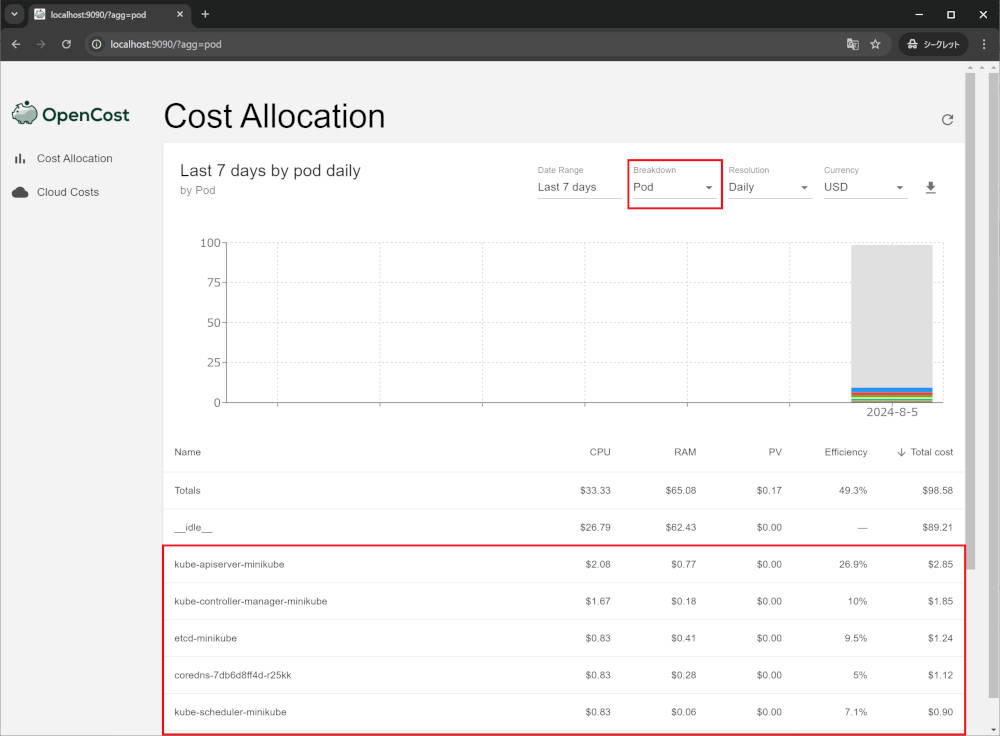Screen dimensions: 1000x736
Task: Open the translate page icon in address bar
Action: (x=853, y=44)
